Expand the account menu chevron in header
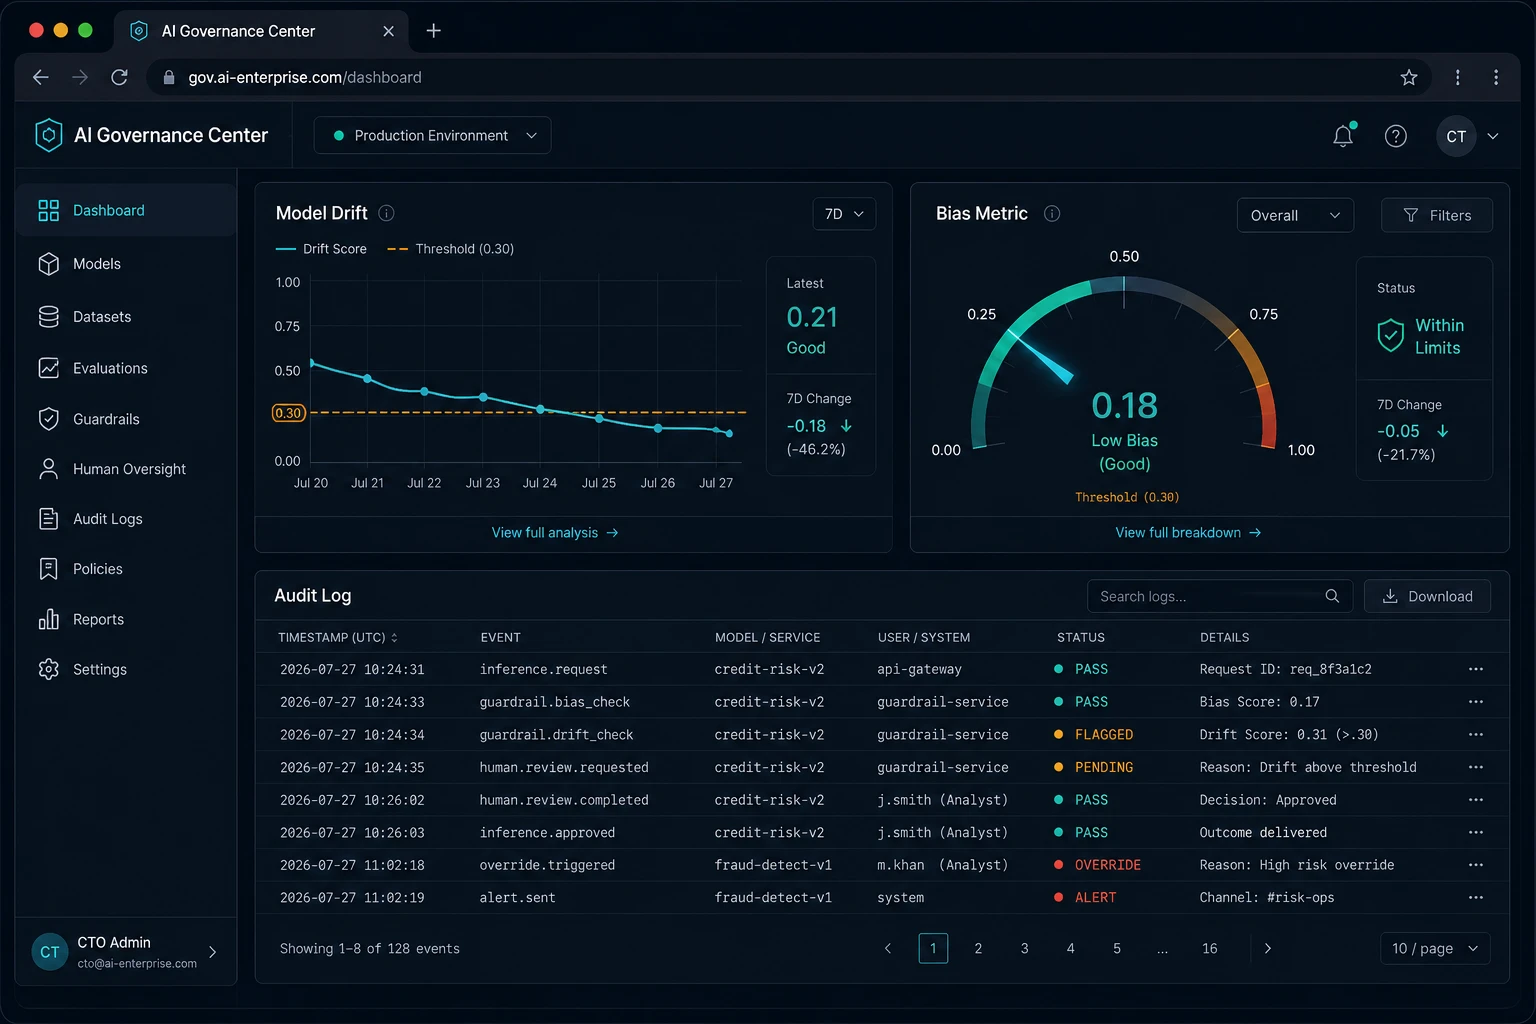The width and height of the screenshot is (1536, 1024). [1493, 136]
